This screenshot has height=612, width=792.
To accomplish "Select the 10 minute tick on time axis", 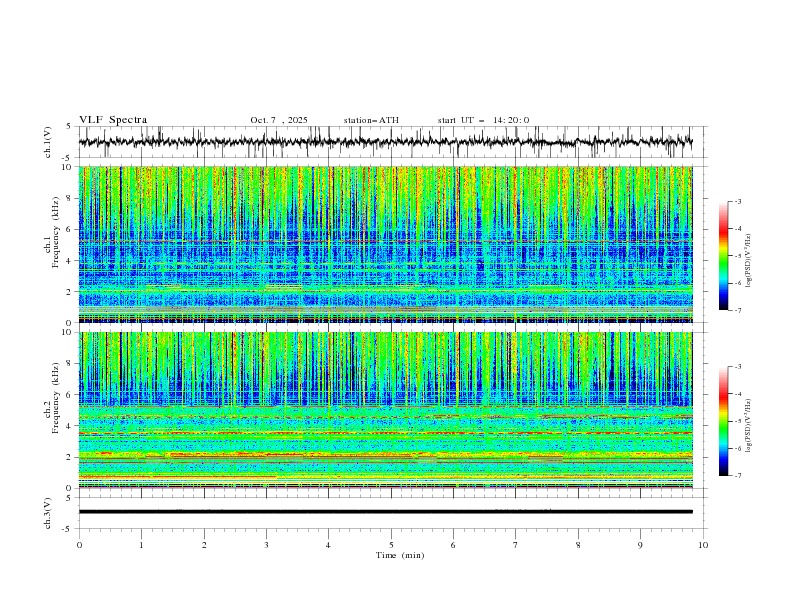I will pos(703,544).
